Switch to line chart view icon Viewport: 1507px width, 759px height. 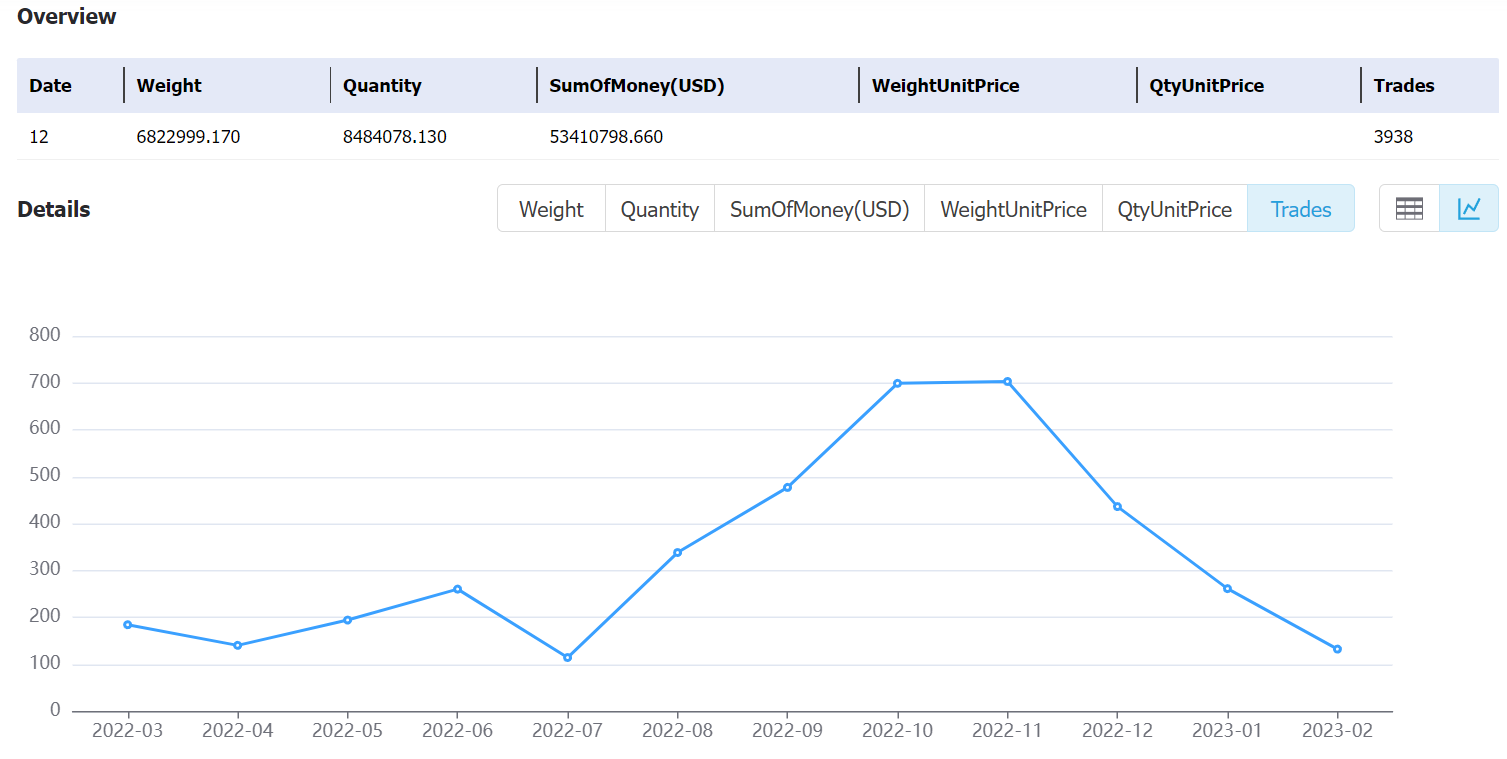click(x=1469, y=208)
